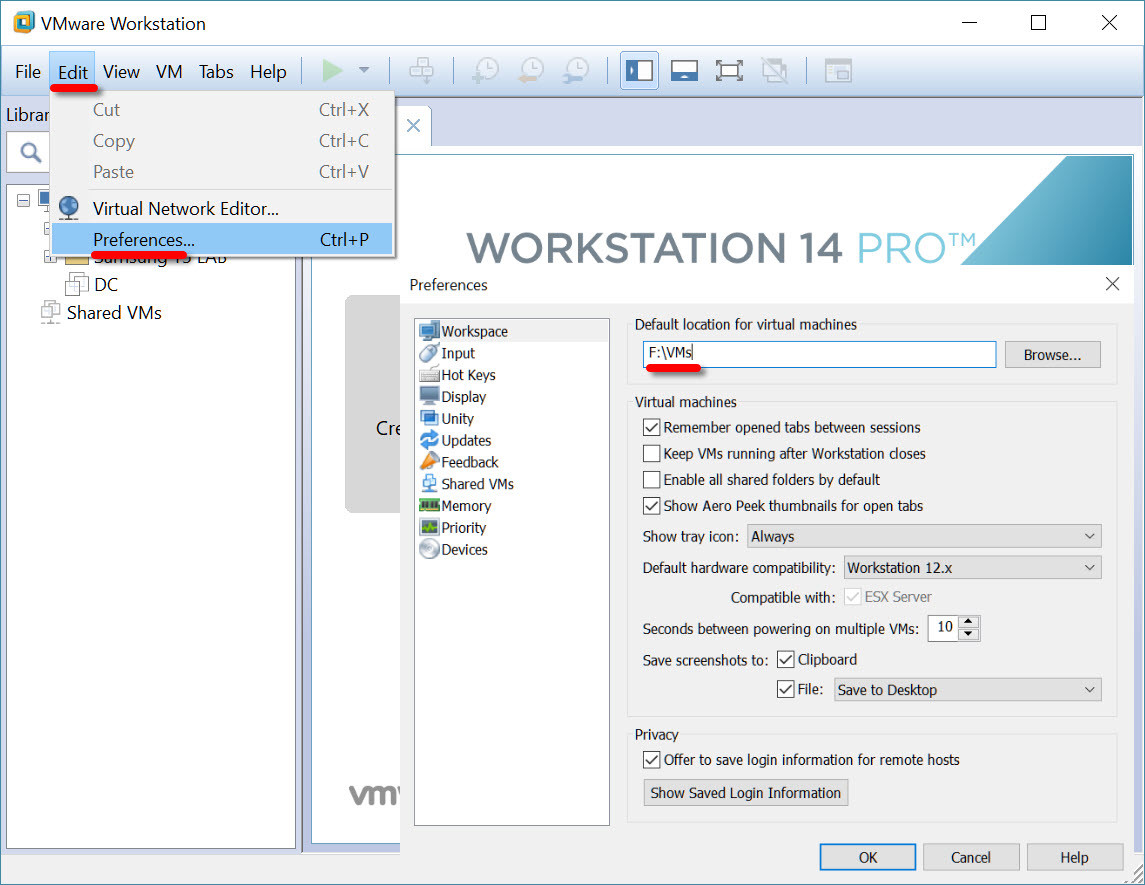The image size is (1145, 885).
Task: Open the Tabs menu
Action: pyautogui.click(x=216, y=72)
